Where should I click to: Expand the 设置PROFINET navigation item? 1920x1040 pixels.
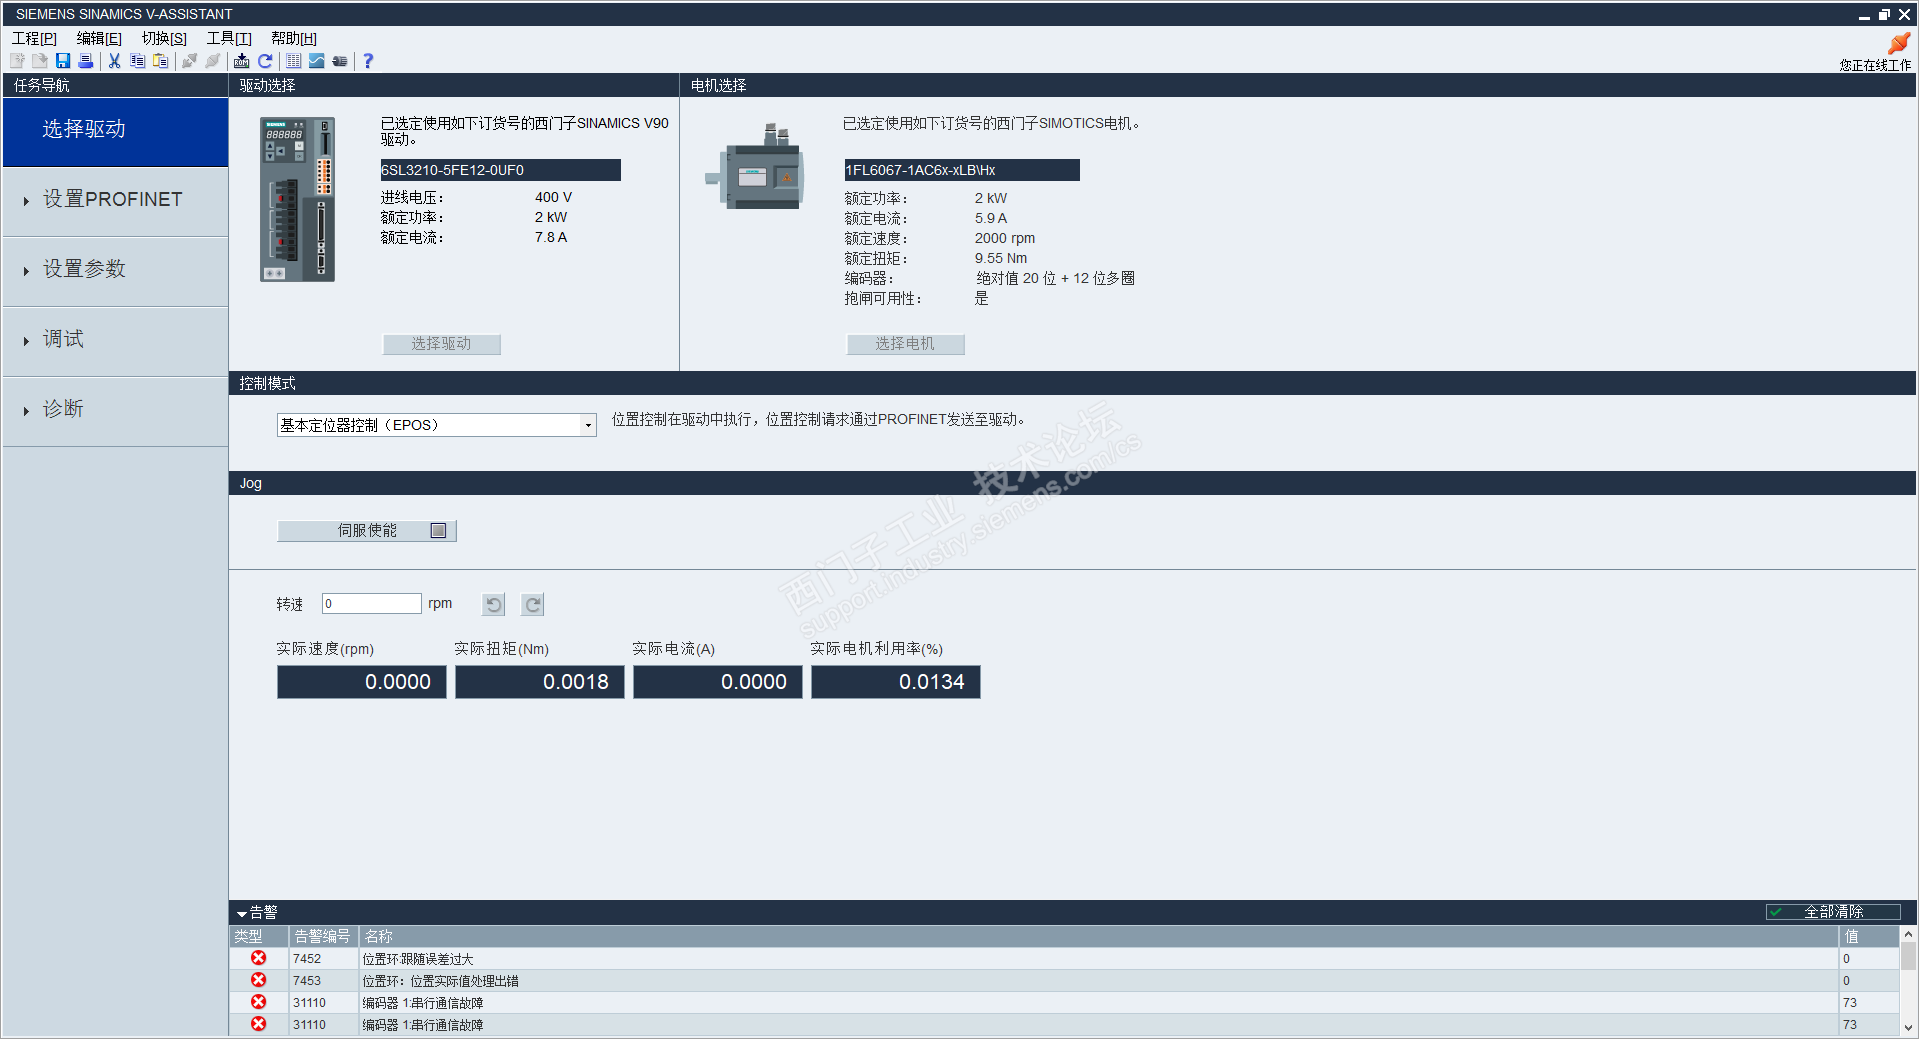coord(116,201)
